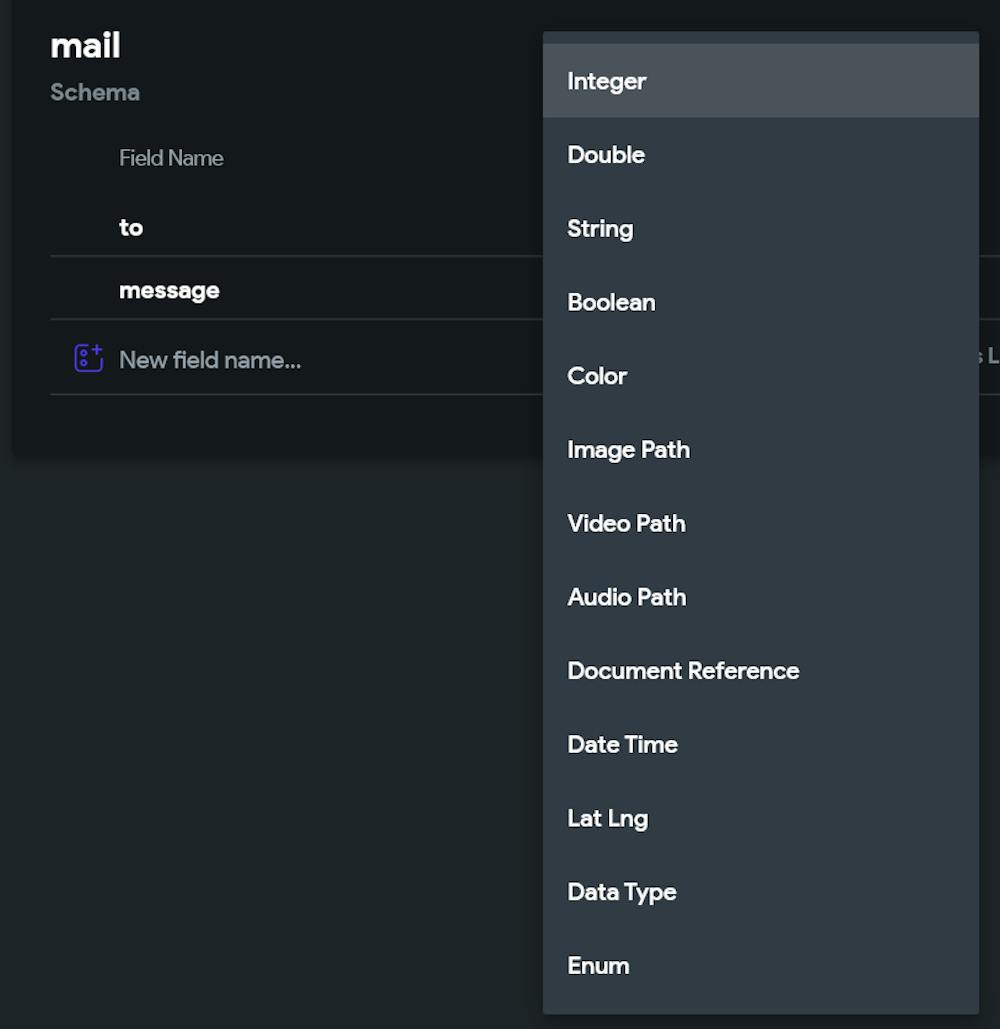
Task: Choose Audio Path data type
Action: (626, 597)
